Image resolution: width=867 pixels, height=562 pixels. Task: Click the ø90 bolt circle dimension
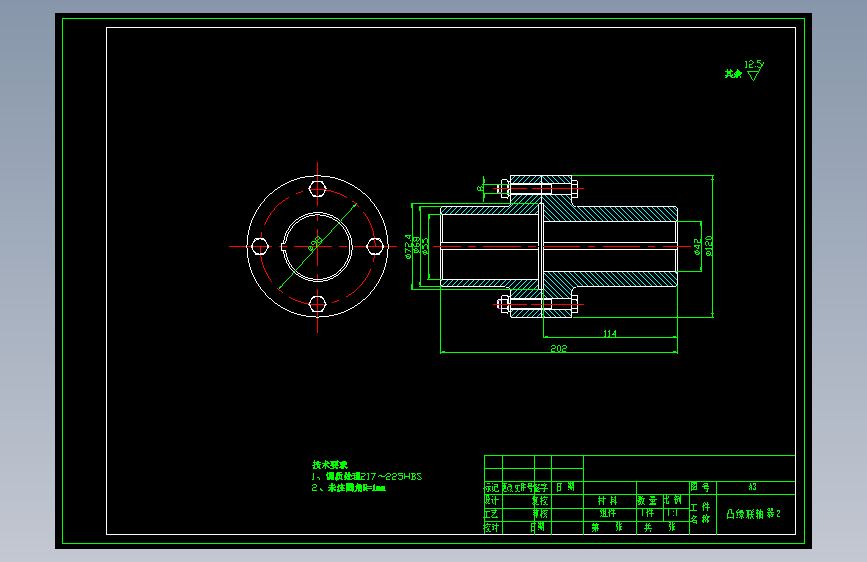(x=315, y=243)
